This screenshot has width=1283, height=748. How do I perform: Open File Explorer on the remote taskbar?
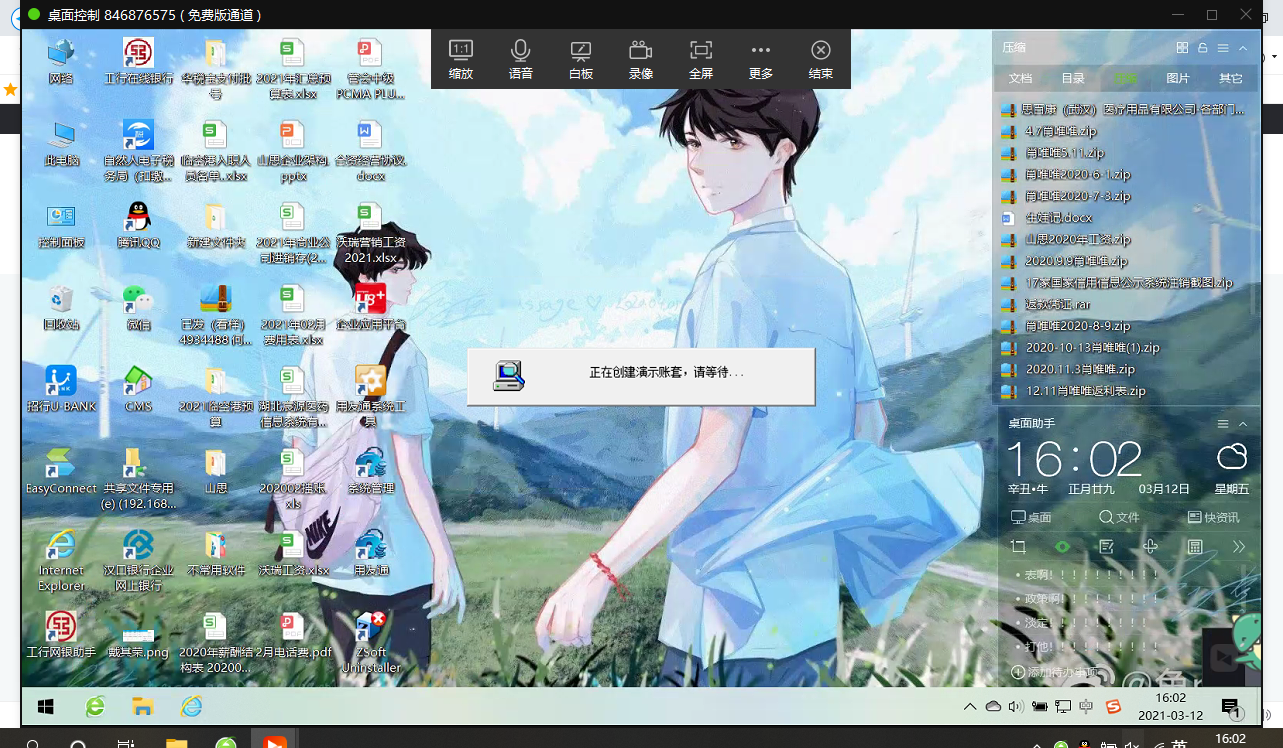click(x=141, y=707)
